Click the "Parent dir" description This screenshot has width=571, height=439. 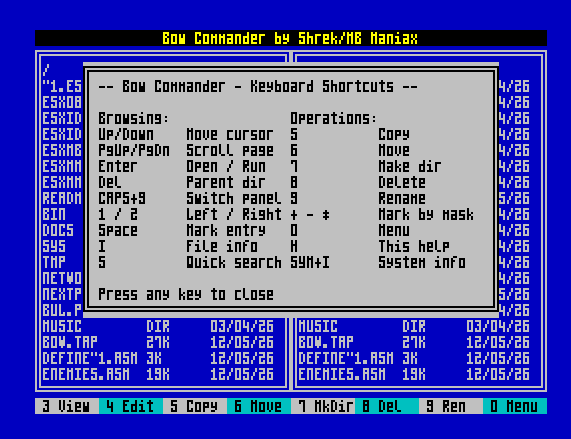pos(226,182)
